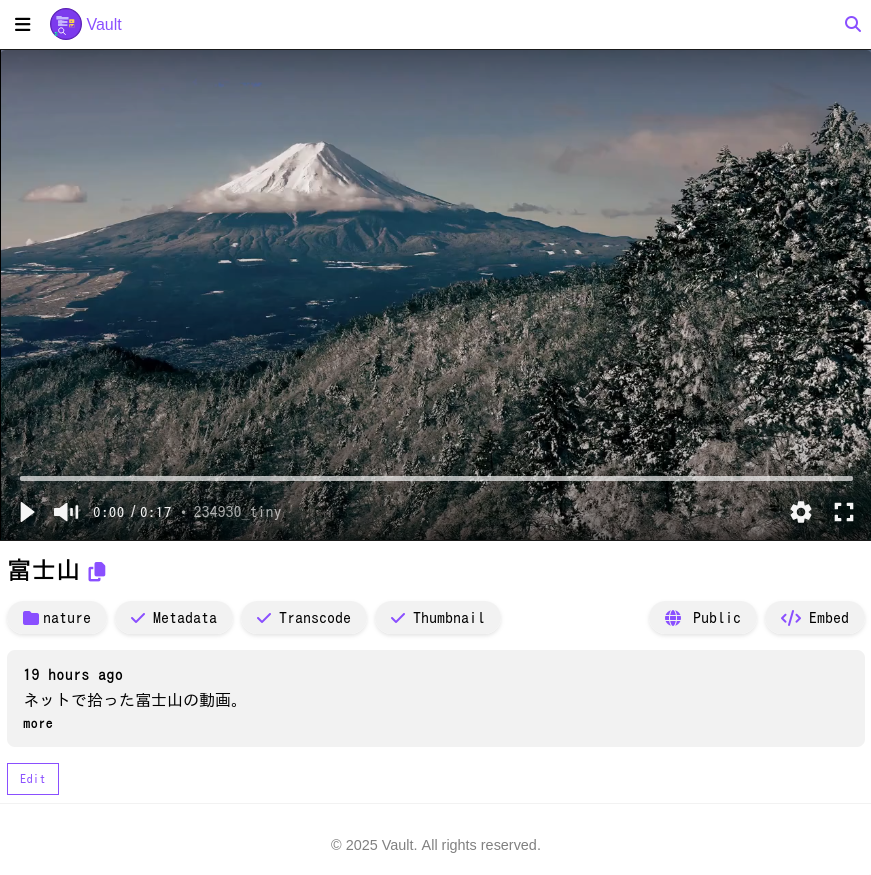Image resolution: width=871 pixels, height=875 pixels.
Task: Click the Vault logo icon
Action: pos(66,24)
